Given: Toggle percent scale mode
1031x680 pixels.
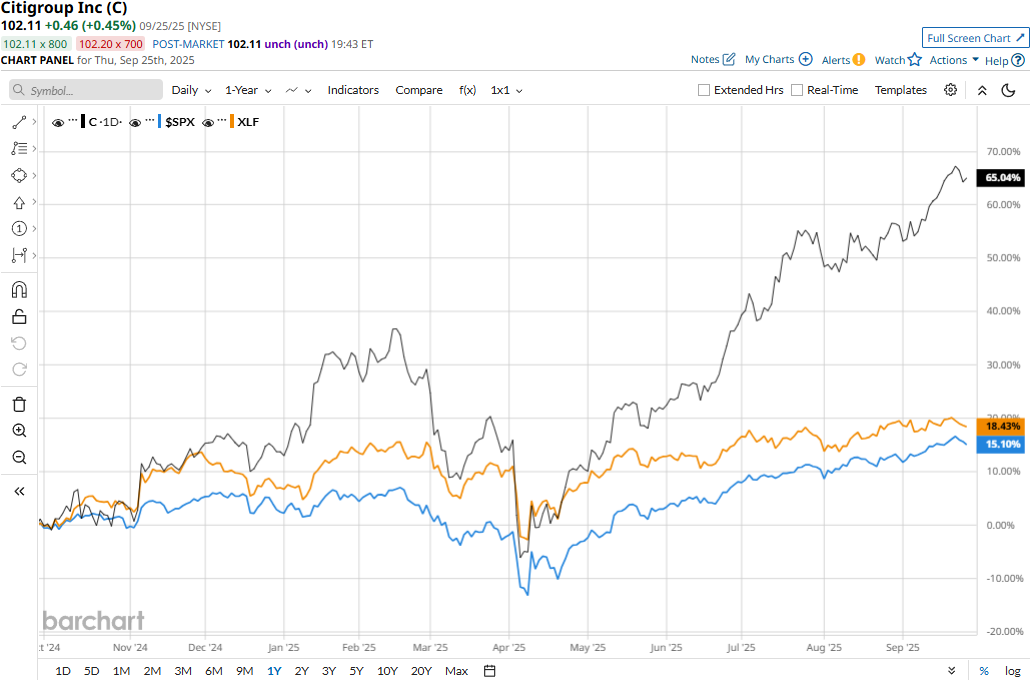Looking at the screenshot, I should [x=984, y=671].
